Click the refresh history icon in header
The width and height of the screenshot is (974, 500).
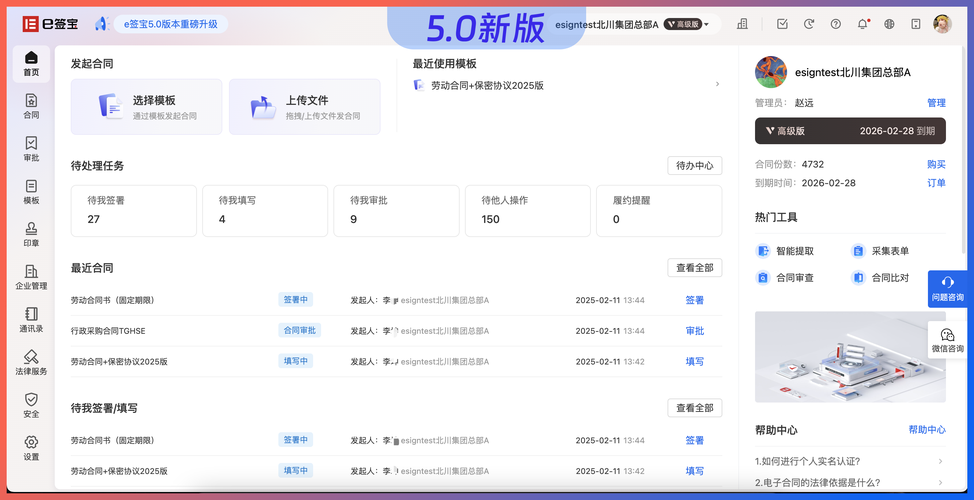click(809, 24)
